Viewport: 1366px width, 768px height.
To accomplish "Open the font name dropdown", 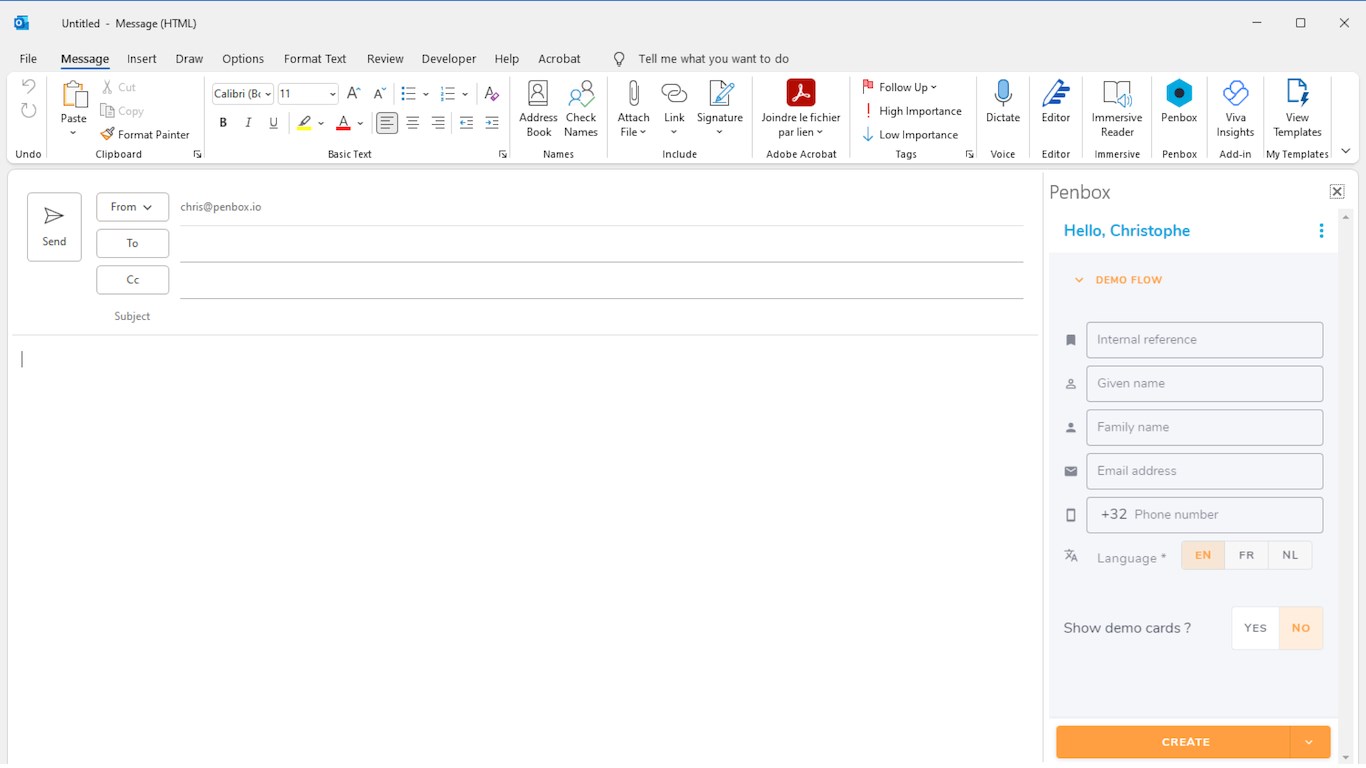I will pos(268,94).
